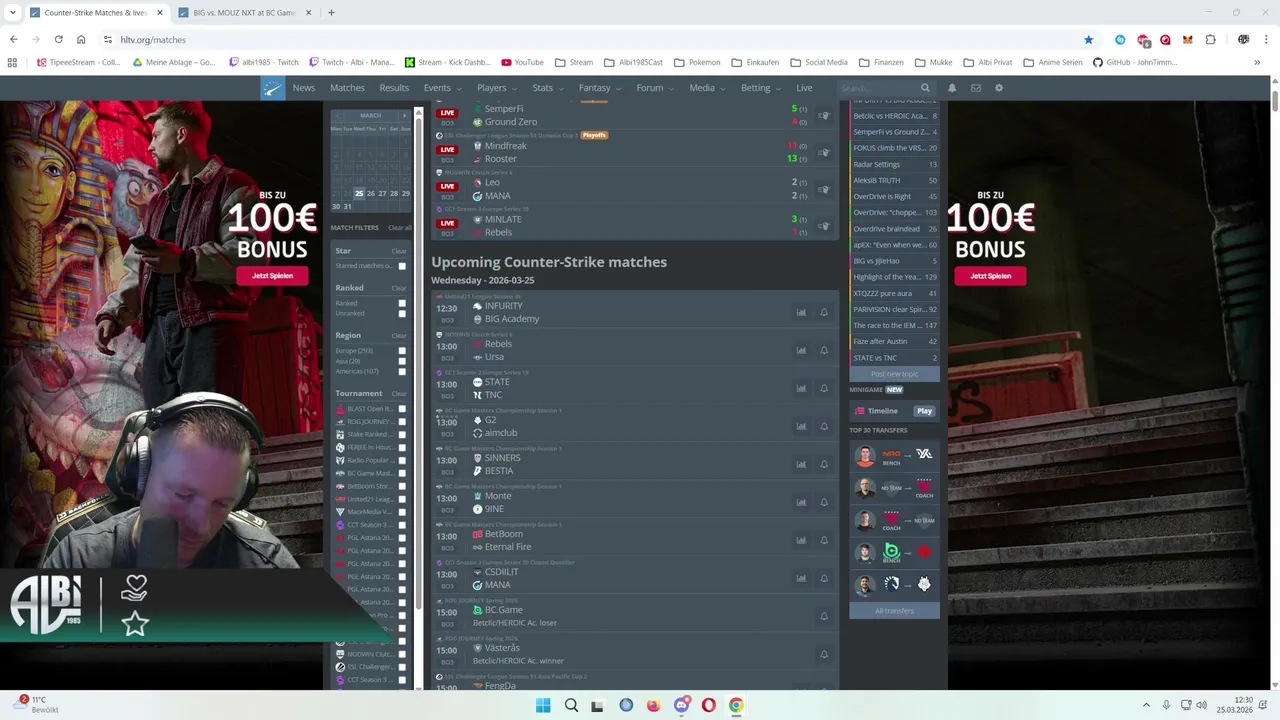Open the settings gear in HLTV nav bar
Viewport: 1280px width, 720px height.
point(999,88)
